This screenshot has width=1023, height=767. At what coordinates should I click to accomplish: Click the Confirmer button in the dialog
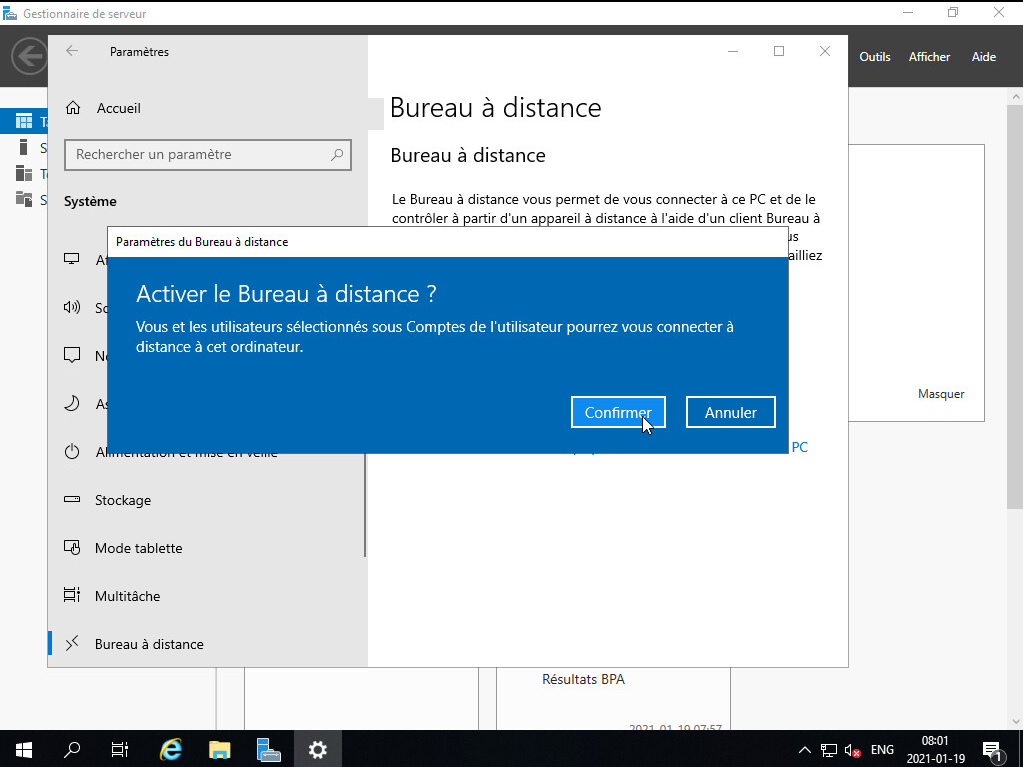click(617, 412)
